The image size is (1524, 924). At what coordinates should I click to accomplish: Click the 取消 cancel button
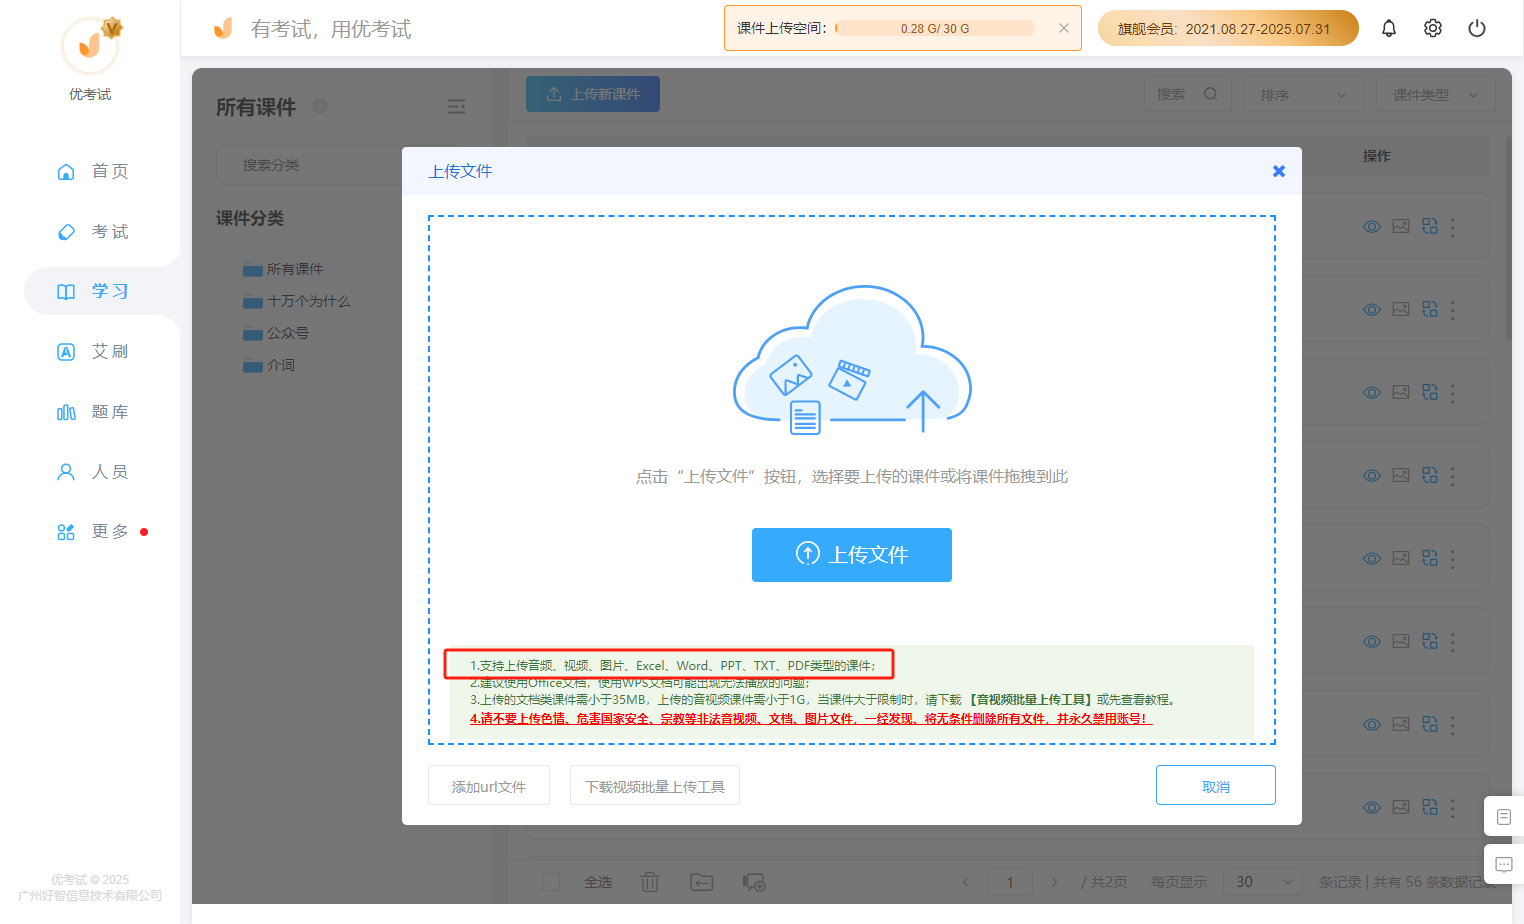[x=1216, y=785]
